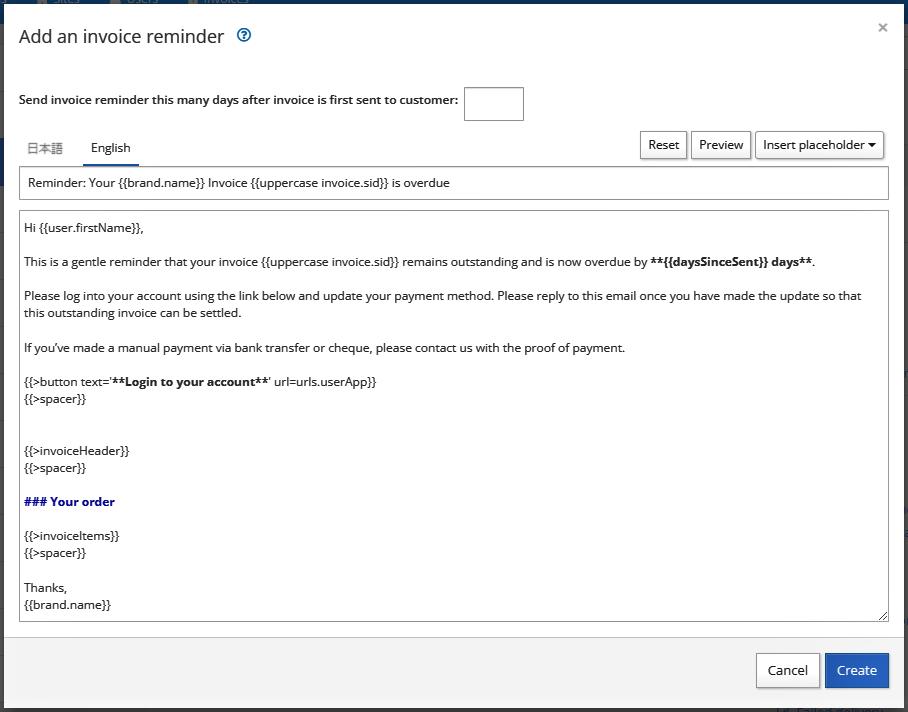Preview the reminder email
908x712 pixels.
click(721, 145)
